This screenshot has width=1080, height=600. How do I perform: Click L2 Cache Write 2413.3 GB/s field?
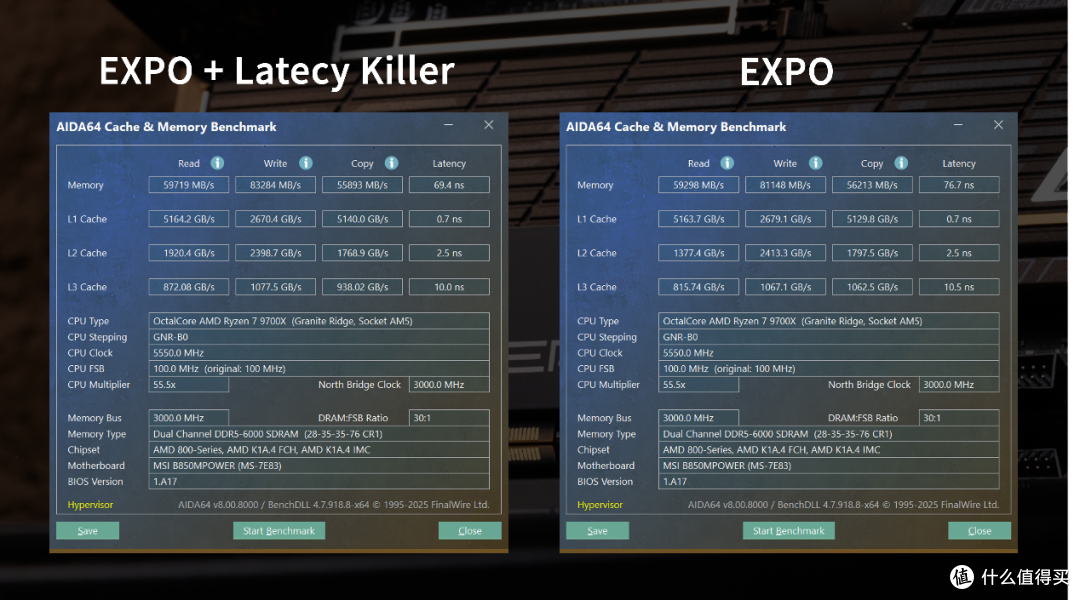(785, 253)
